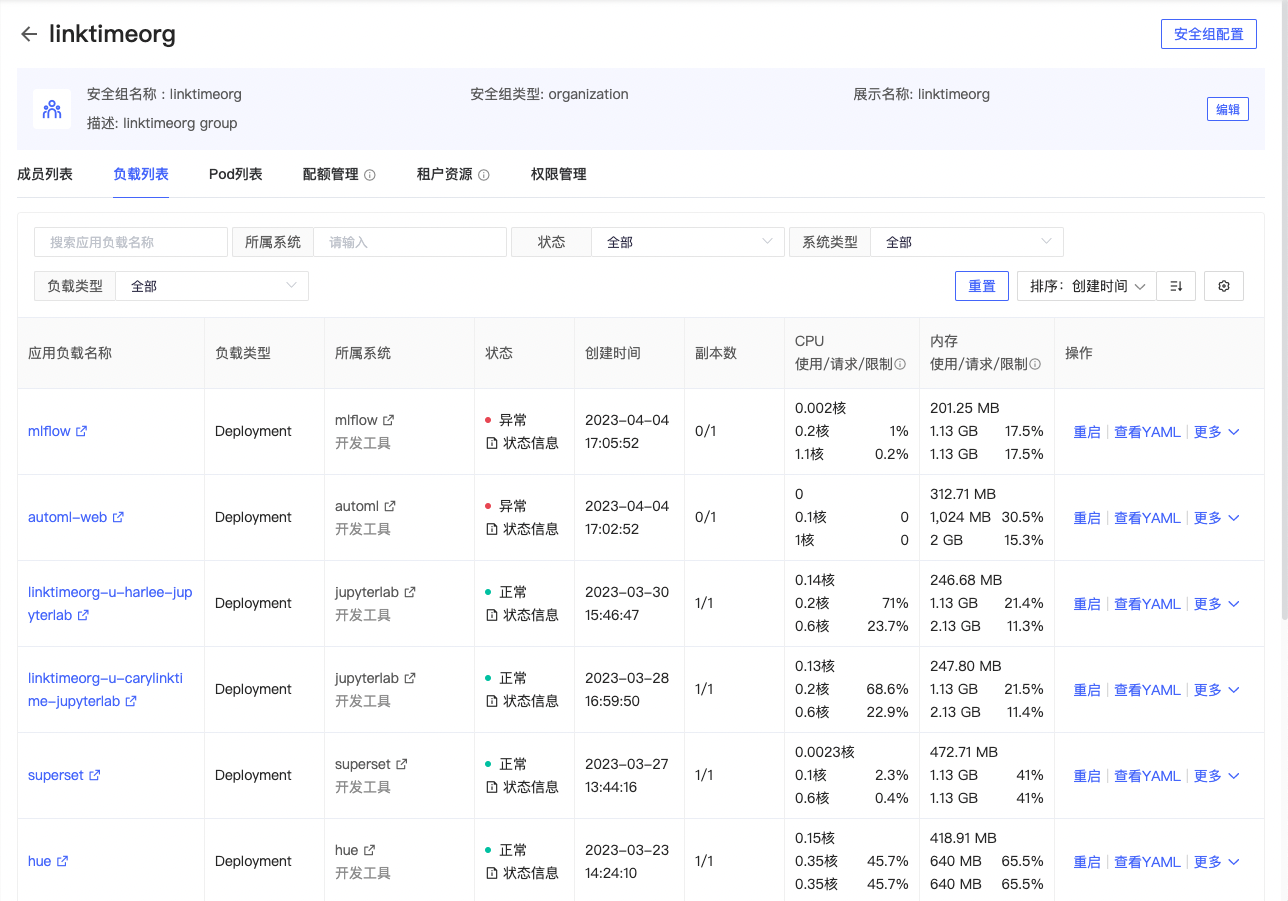Click info icon beside 租户资源 tab

coord(484,175)
